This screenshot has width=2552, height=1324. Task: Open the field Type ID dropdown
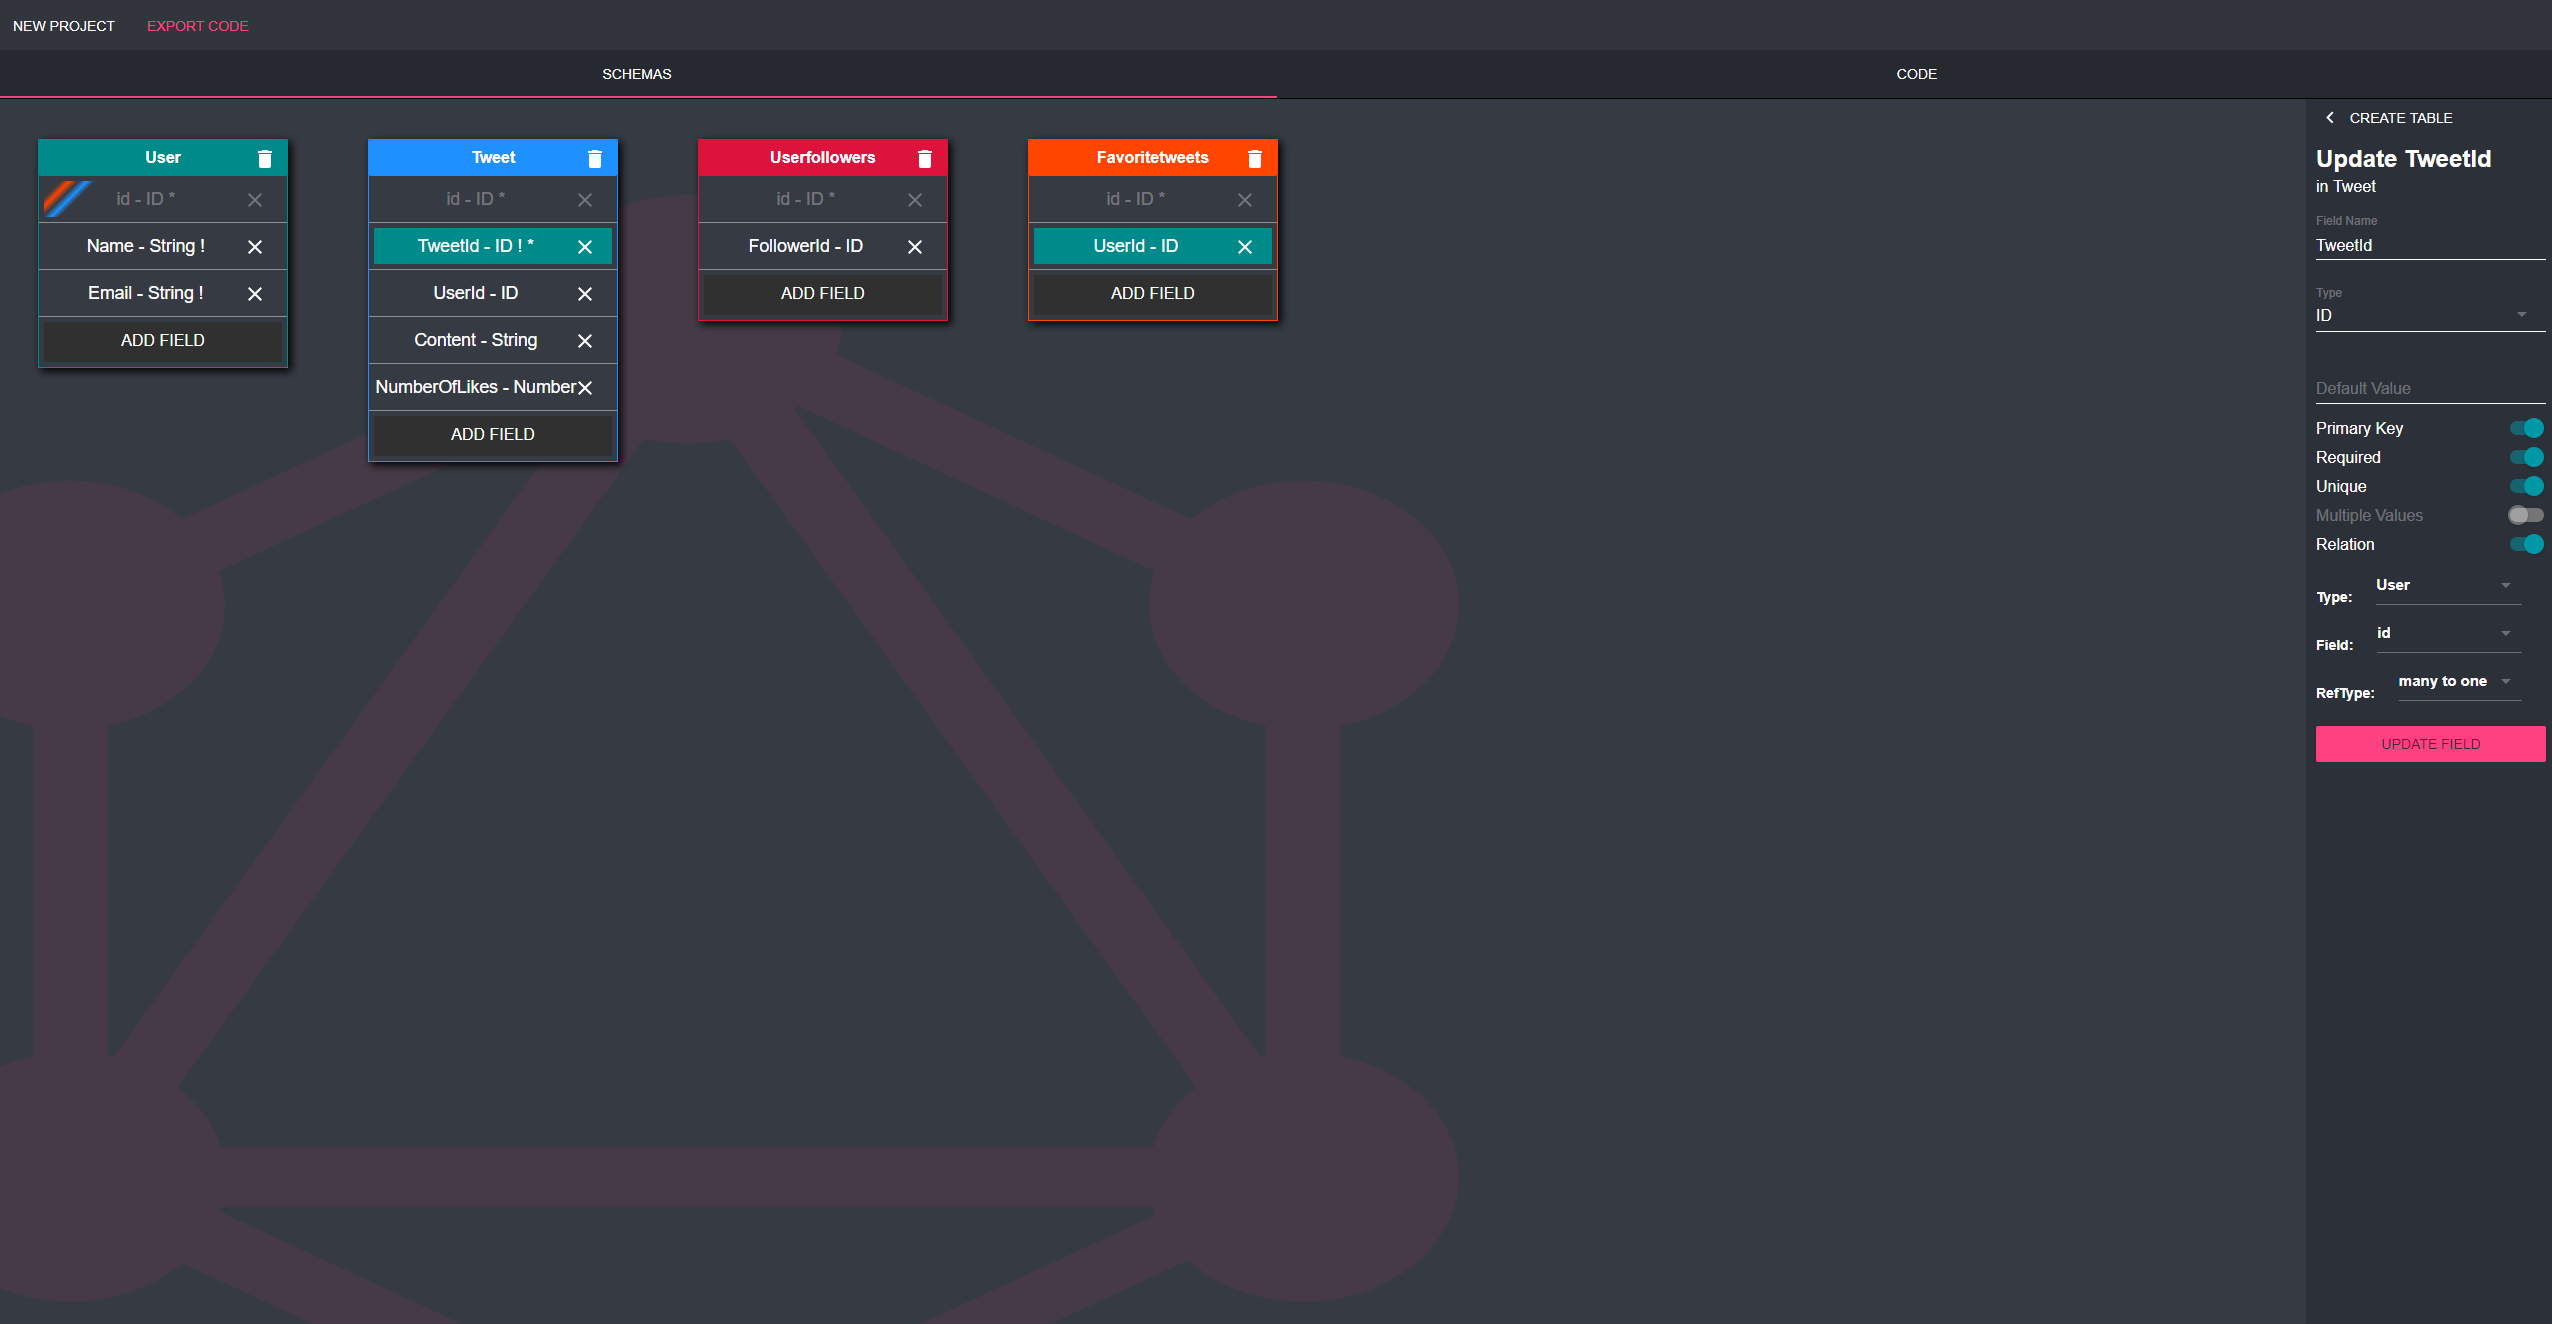2429,316
